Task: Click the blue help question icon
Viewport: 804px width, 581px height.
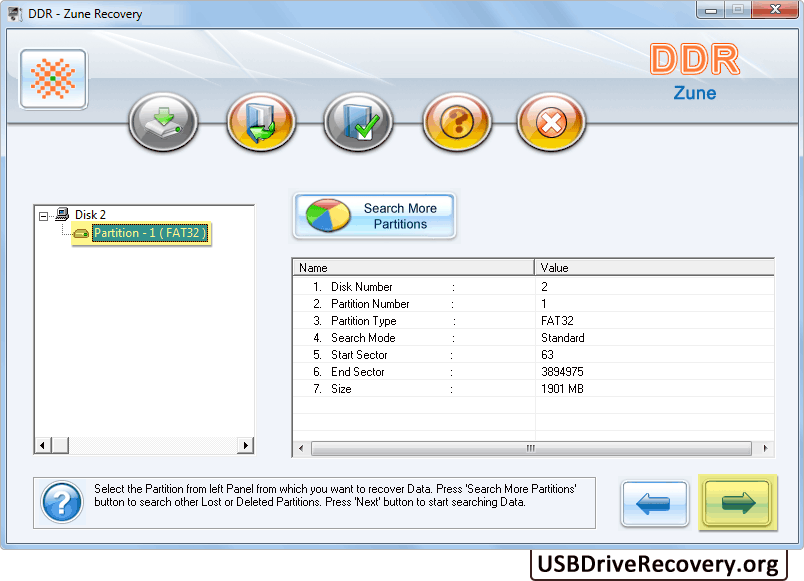Action: (x=62, y=503)
